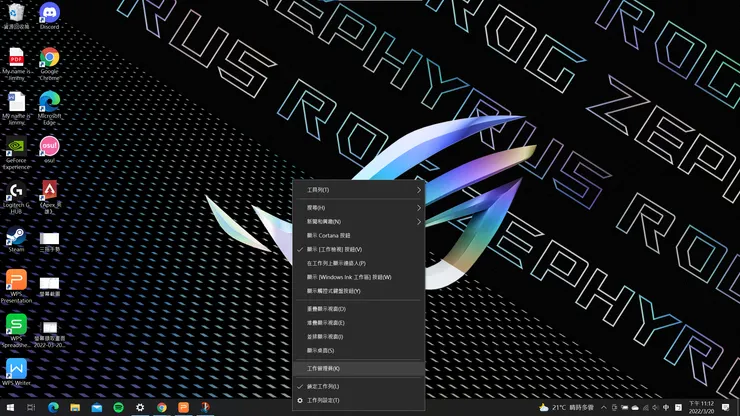This screenshot has width=740, height=416.
Task: Select the Apex Legends shortcut
Action: [50, 197]
